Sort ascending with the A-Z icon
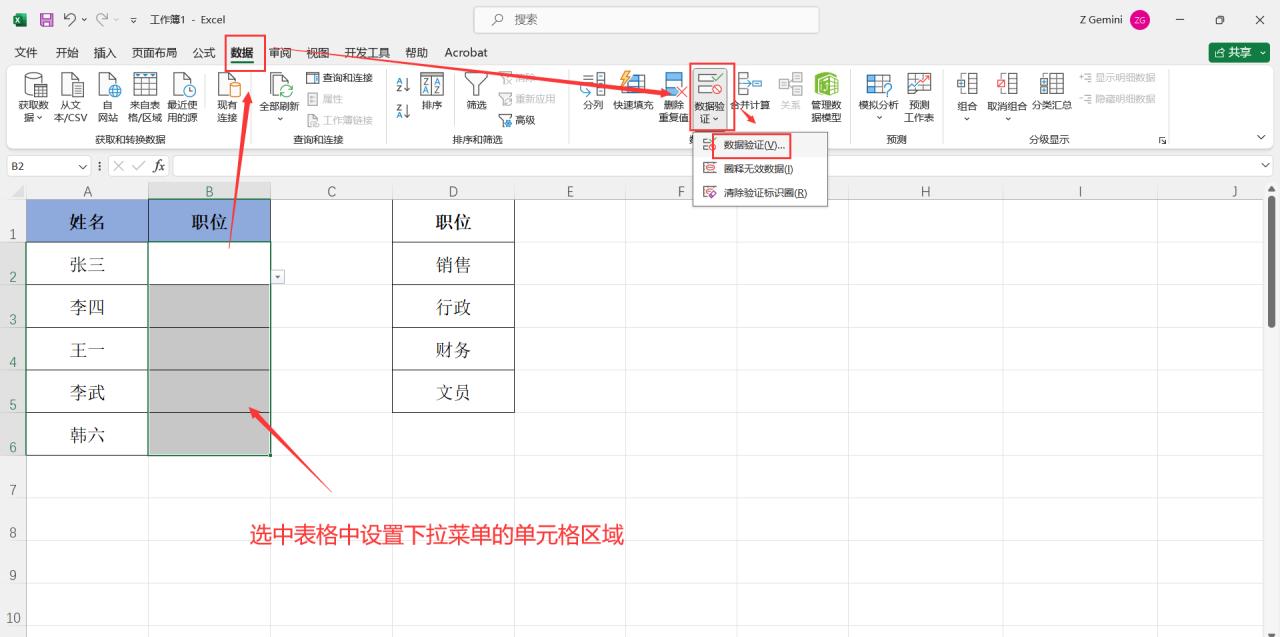This screenshot has height=637, width=1280. pyautogui.click(x=403, y=86)
